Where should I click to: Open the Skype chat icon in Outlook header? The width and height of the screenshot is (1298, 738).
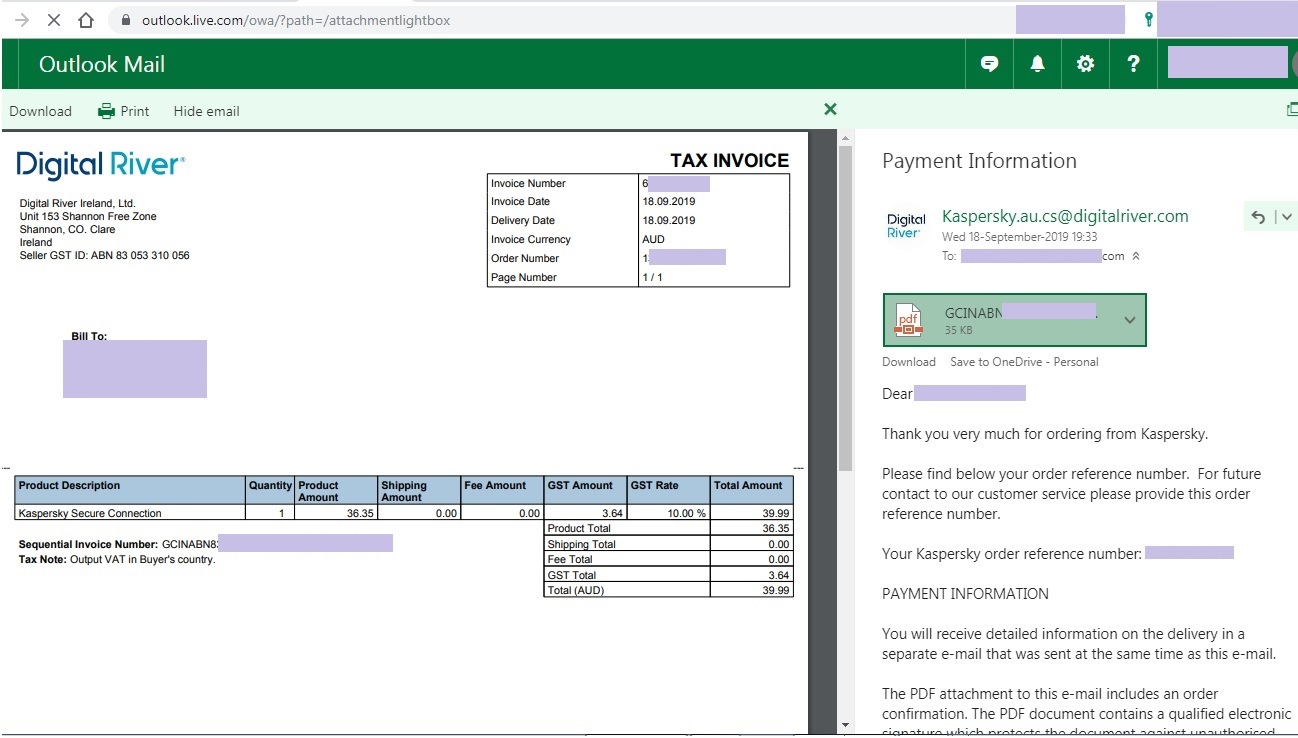click(x=989, y=64)
